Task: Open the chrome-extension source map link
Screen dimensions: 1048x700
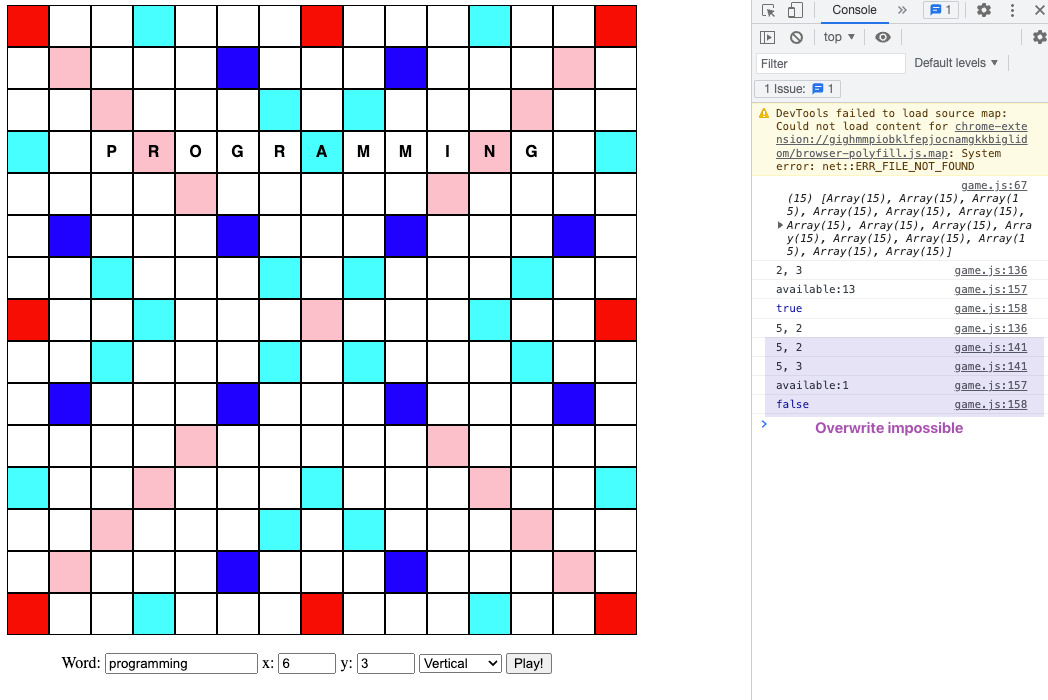Action: pos(902,140)
